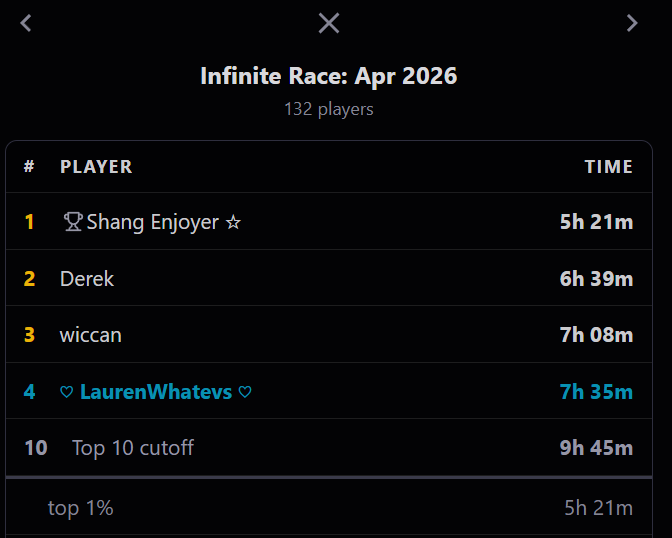Click the star icon after Shang Enjoyer
The image size is (672, 538).
click(233, 222)
